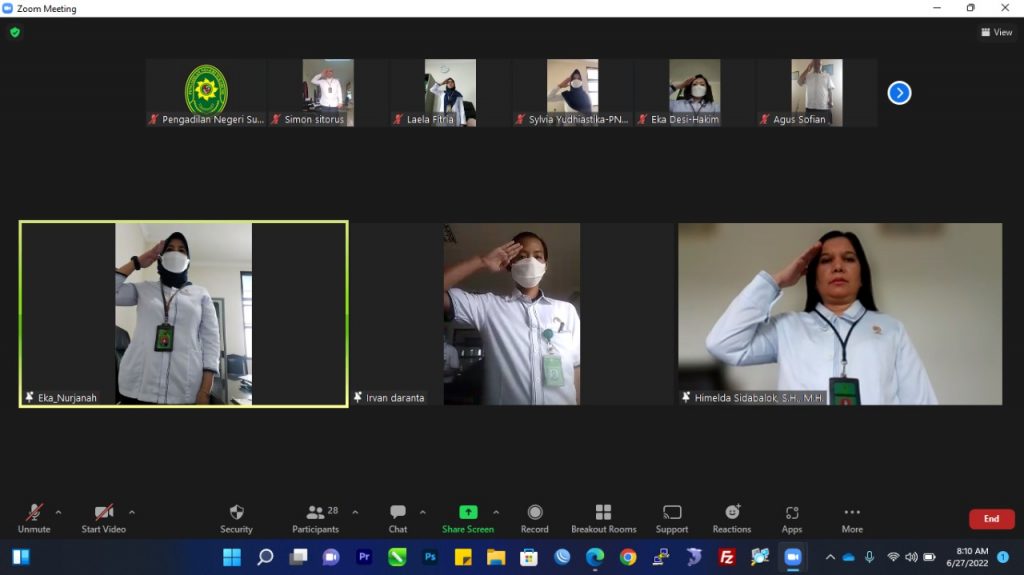Expand audio options arrow next to Unmute
Viewport: 1024px width, 575px height.
click(58, 512)
